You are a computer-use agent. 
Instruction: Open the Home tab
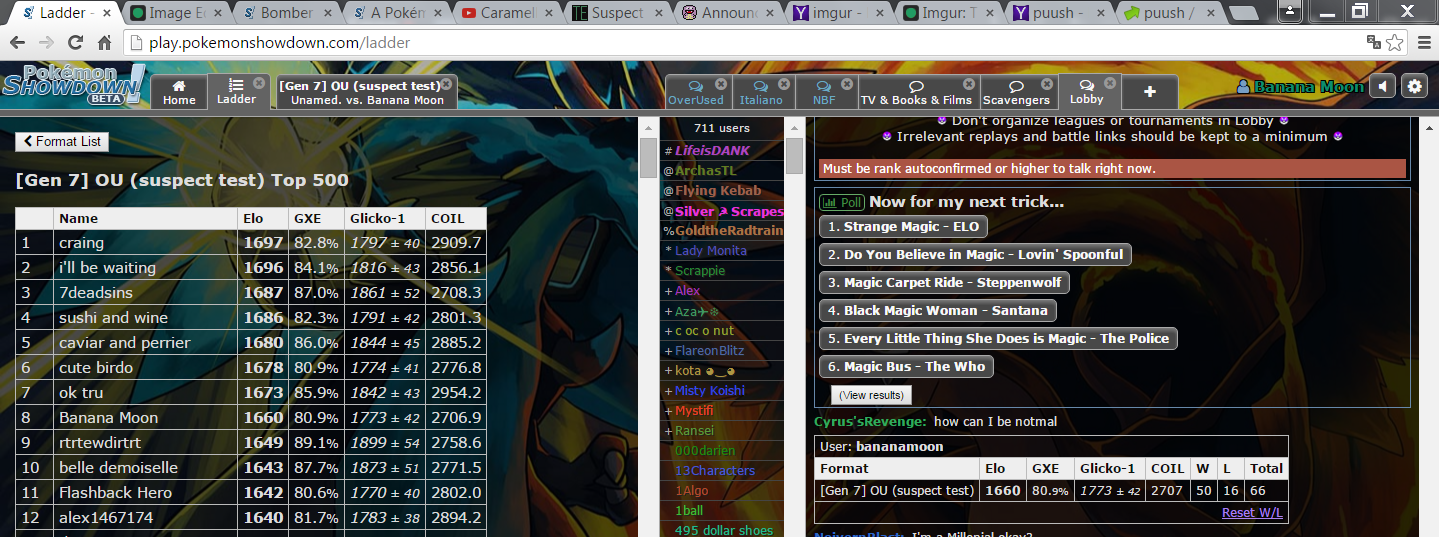[x=179, y=91]
